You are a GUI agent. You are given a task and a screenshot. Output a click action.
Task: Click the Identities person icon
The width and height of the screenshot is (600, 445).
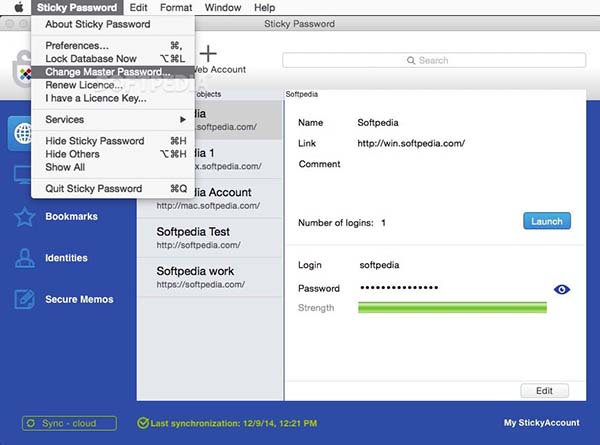25,258
